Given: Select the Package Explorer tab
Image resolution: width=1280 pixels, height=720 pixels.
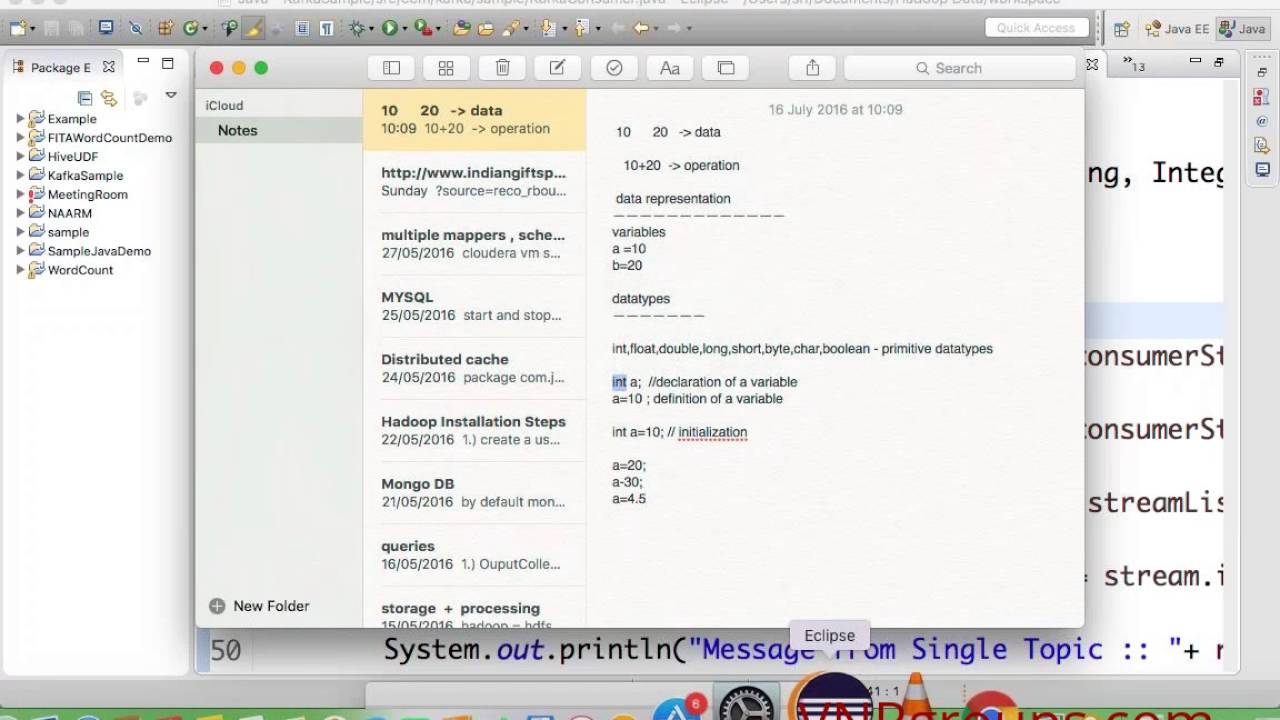Looking at the screenshot, I should pyautogui.click(x=60, y=68).
